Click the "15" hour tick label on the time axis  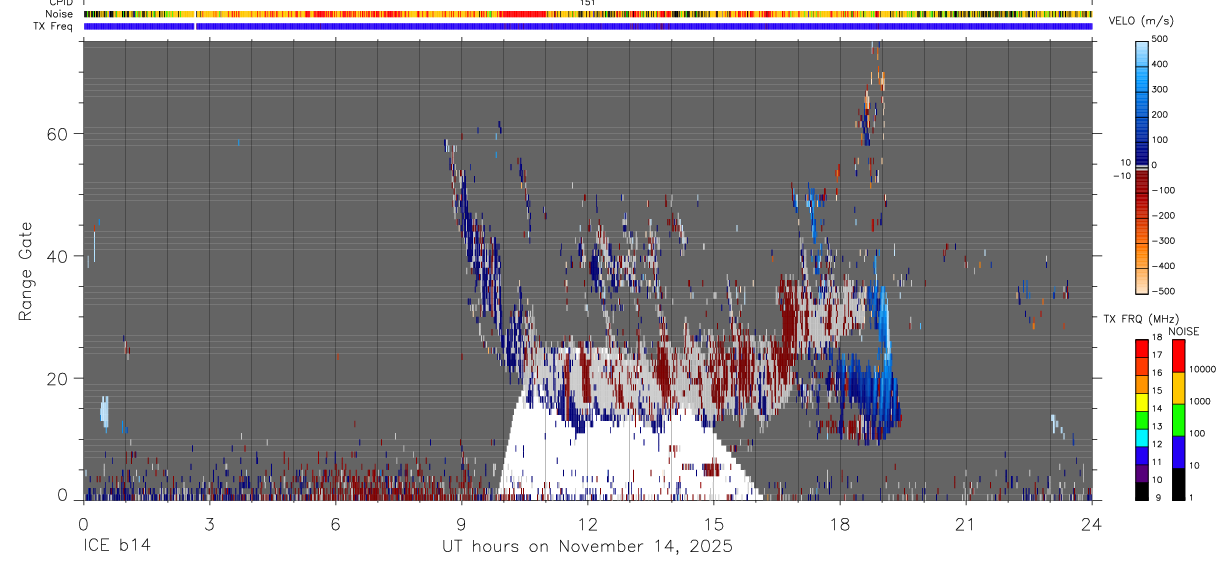point(714,524)
